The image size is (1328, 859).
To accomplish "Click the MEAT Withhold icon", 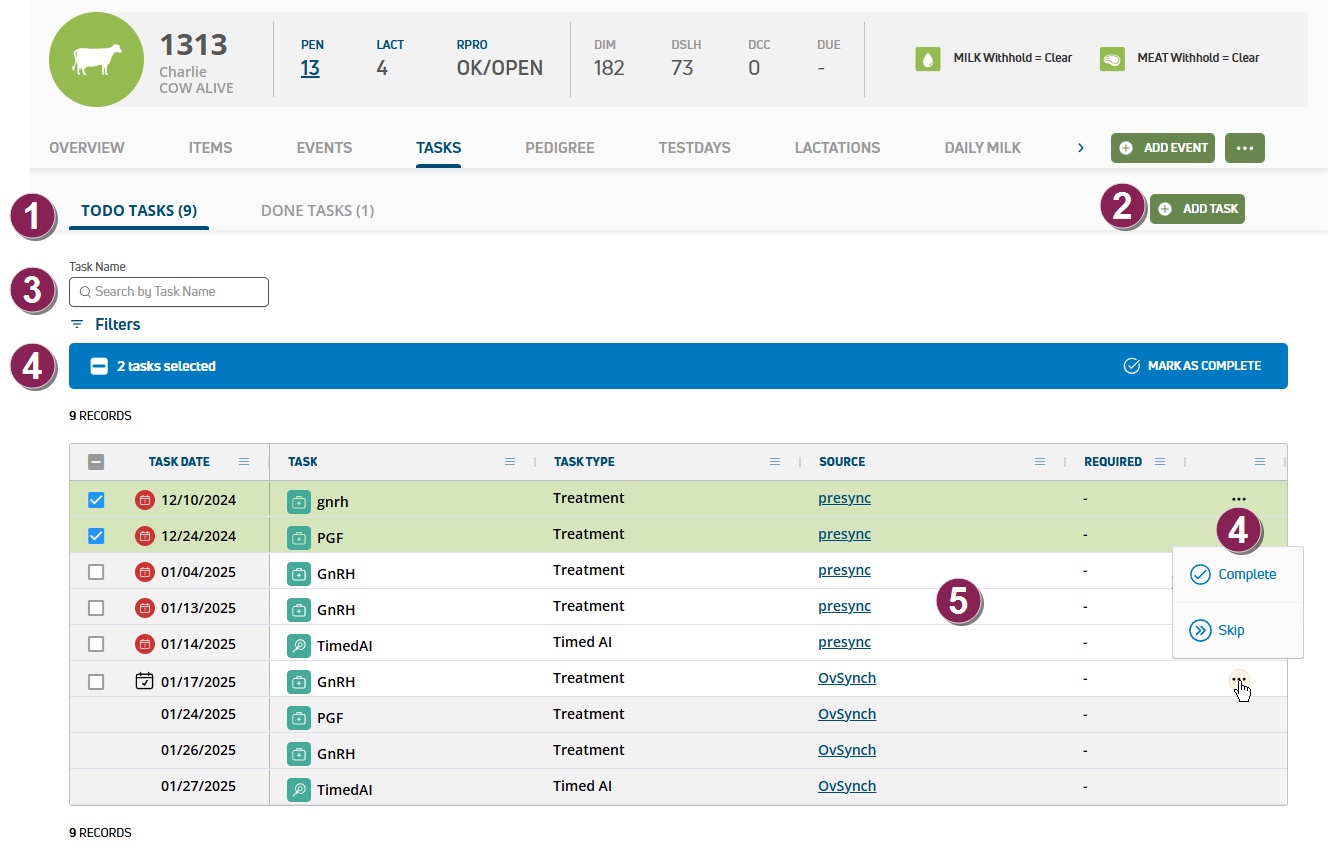I will [x=1112, y=59].
